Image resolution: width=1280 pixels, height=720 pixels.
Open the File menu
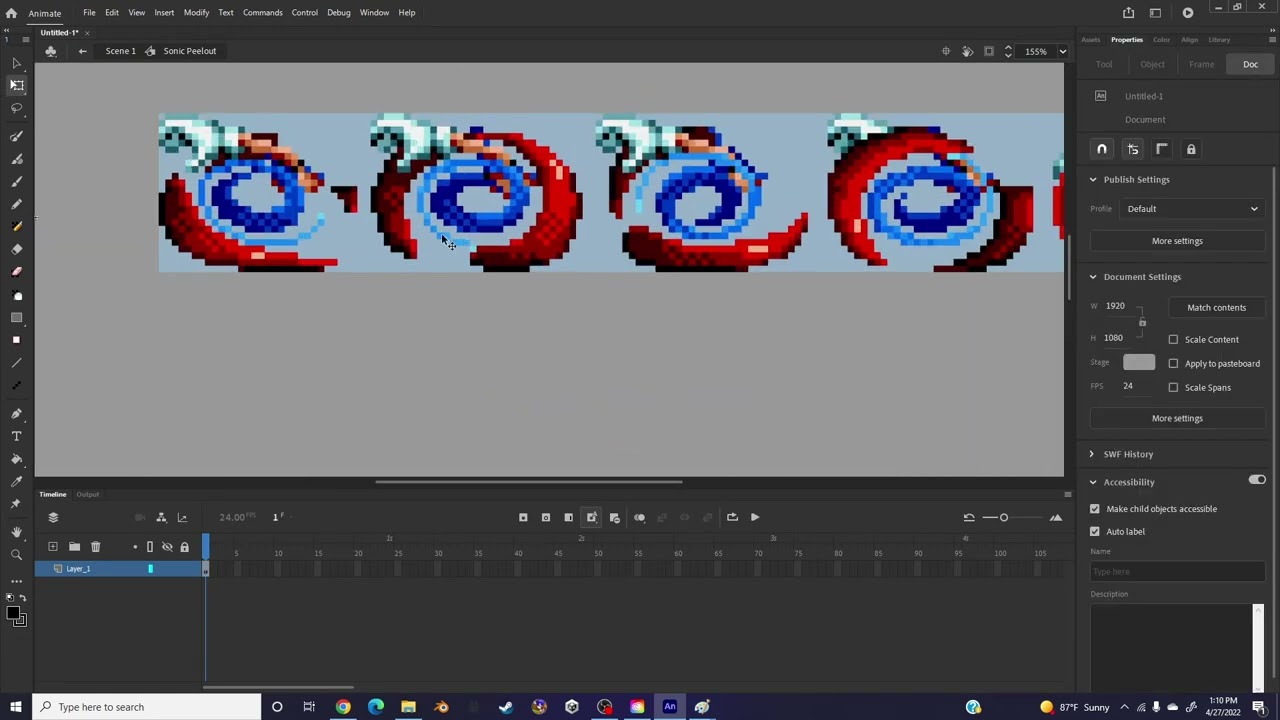pos(89,13)
